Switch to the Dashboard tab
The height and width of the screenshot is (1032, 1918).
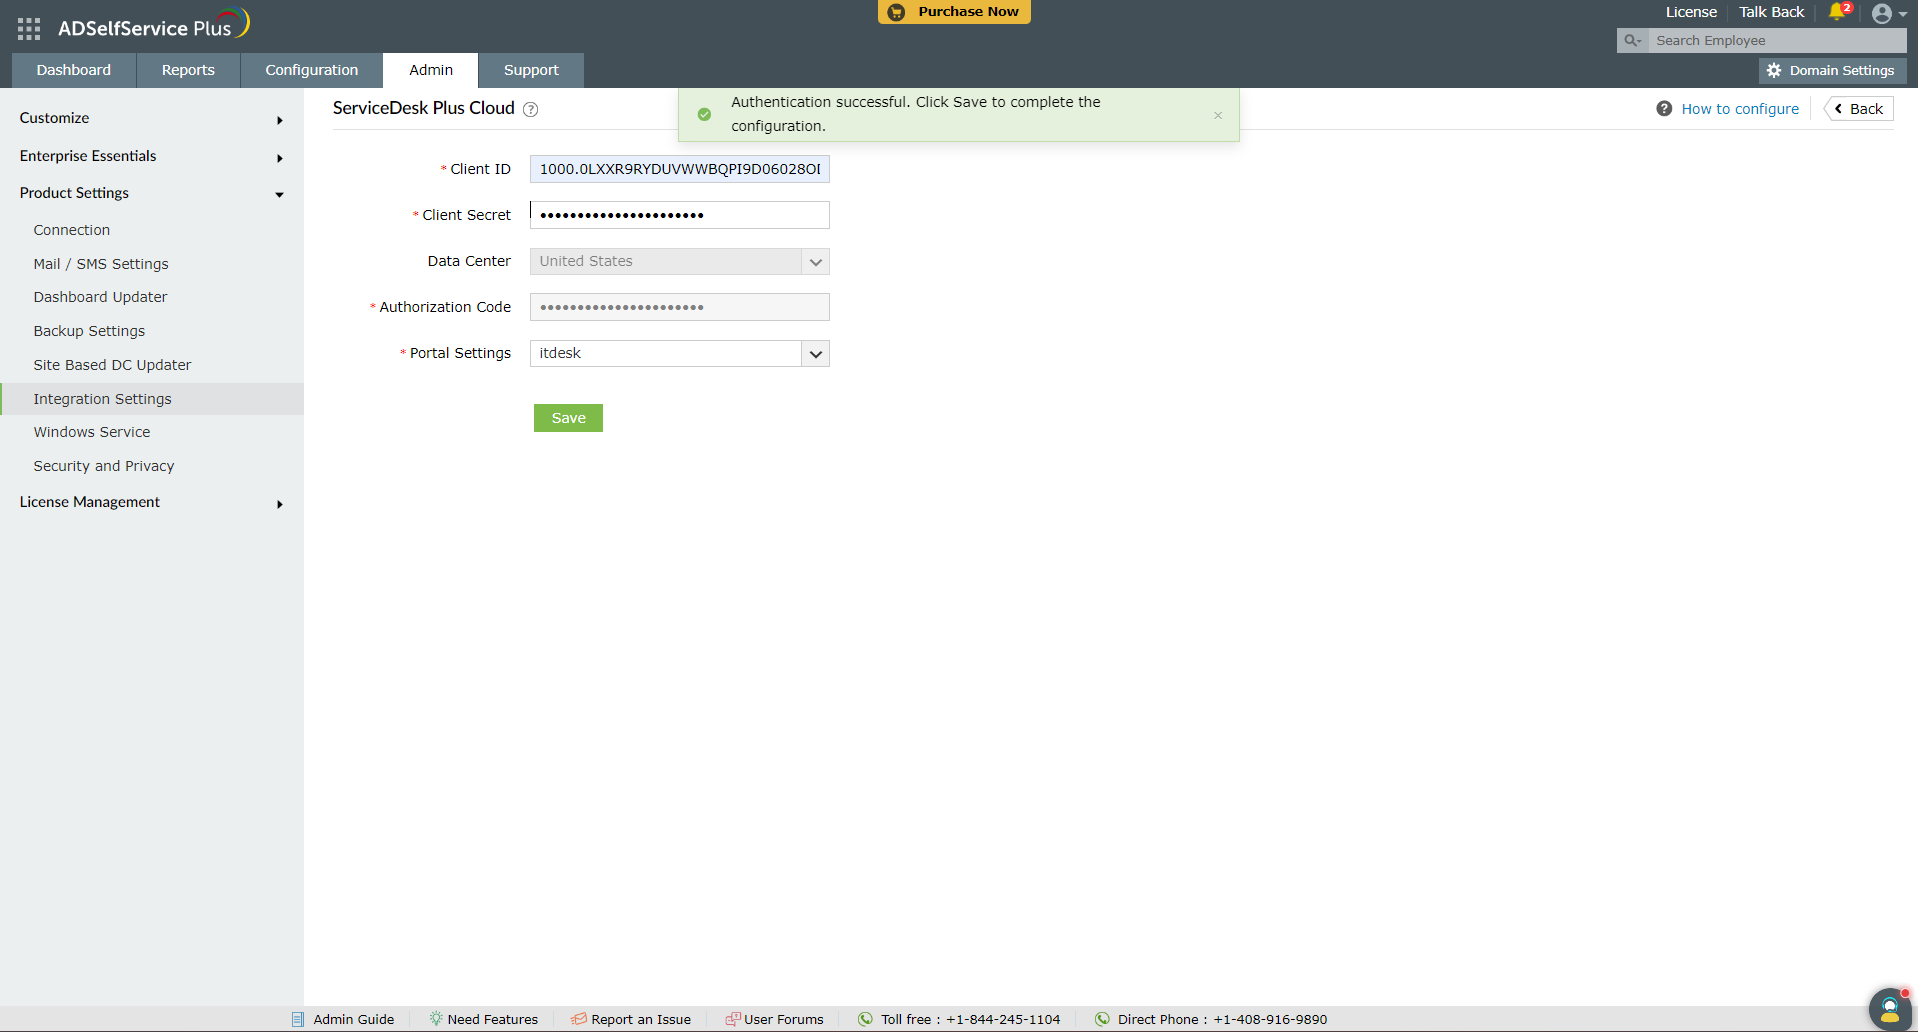(72, 70)
